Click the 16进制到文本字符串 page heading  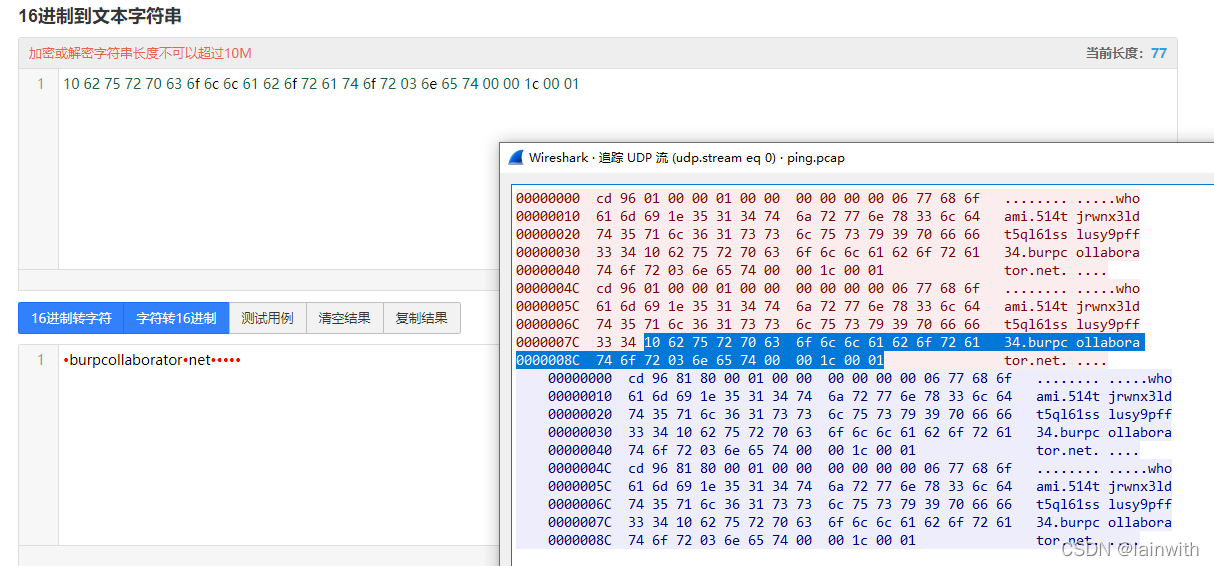pos(100,16)
